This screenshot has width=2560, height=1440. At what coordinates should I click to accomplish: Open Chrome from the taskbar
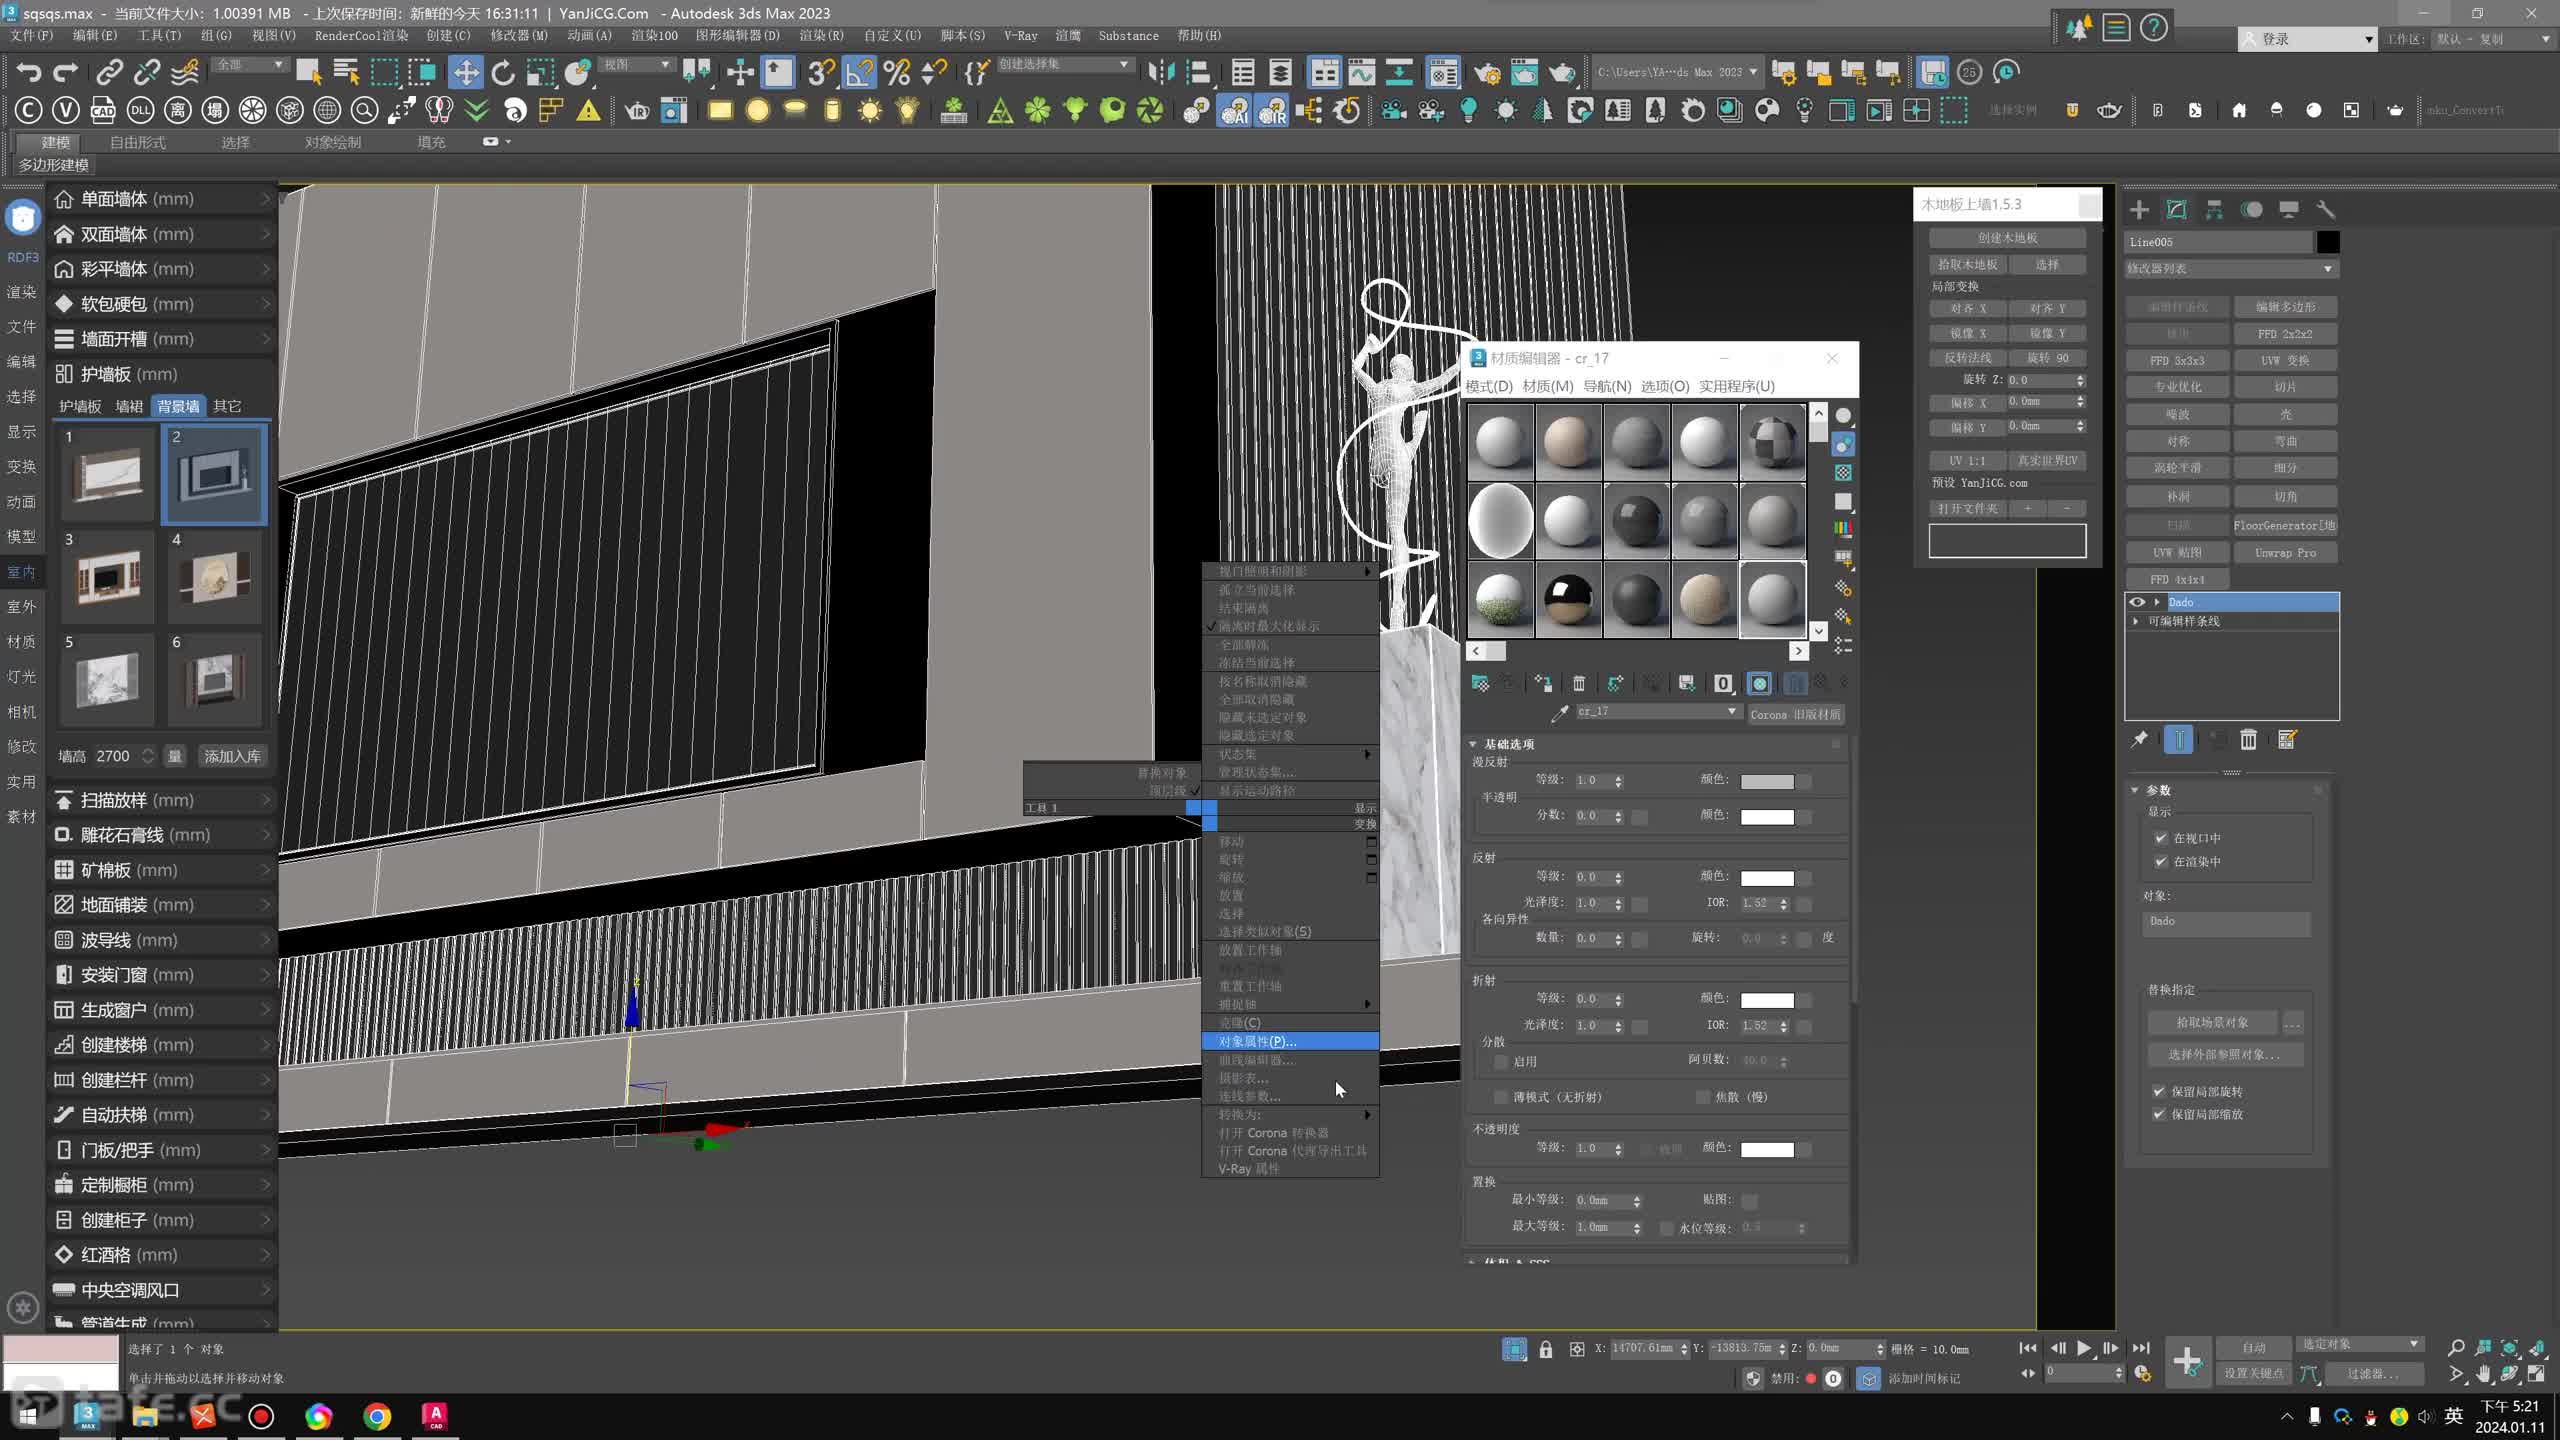[x=377, y=1416]
